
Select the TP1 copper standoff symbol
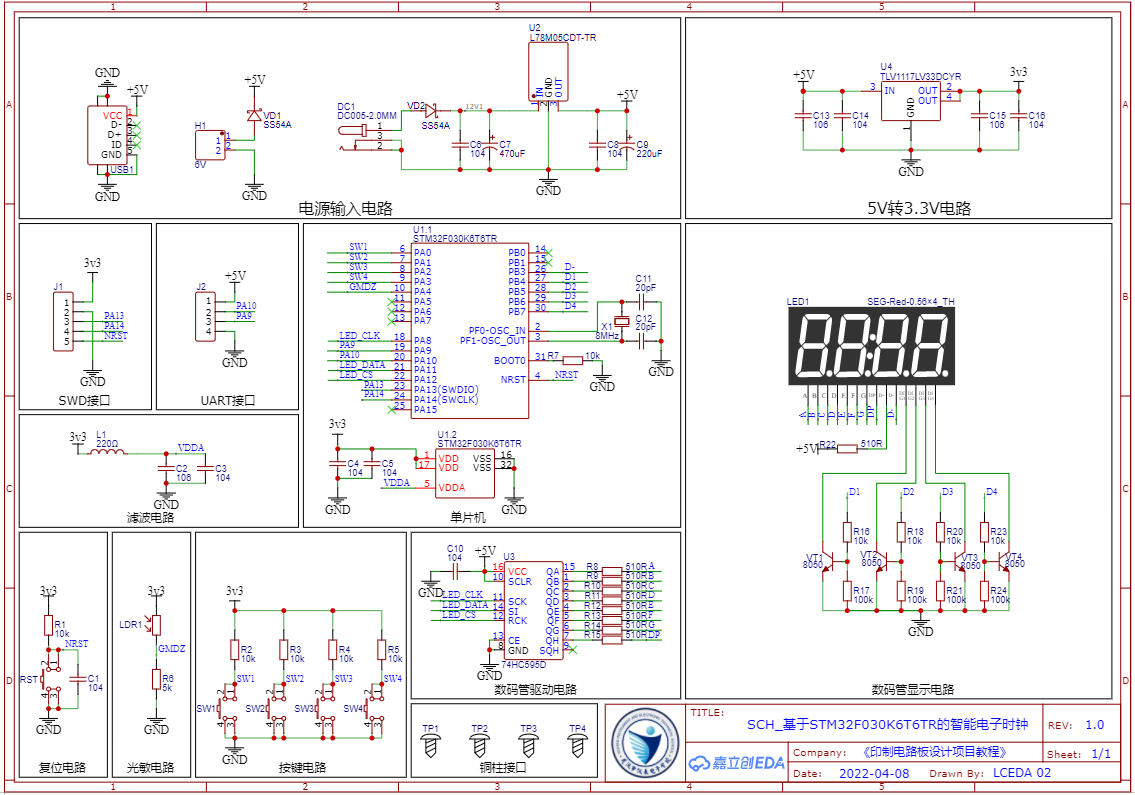tap(431, 746)
